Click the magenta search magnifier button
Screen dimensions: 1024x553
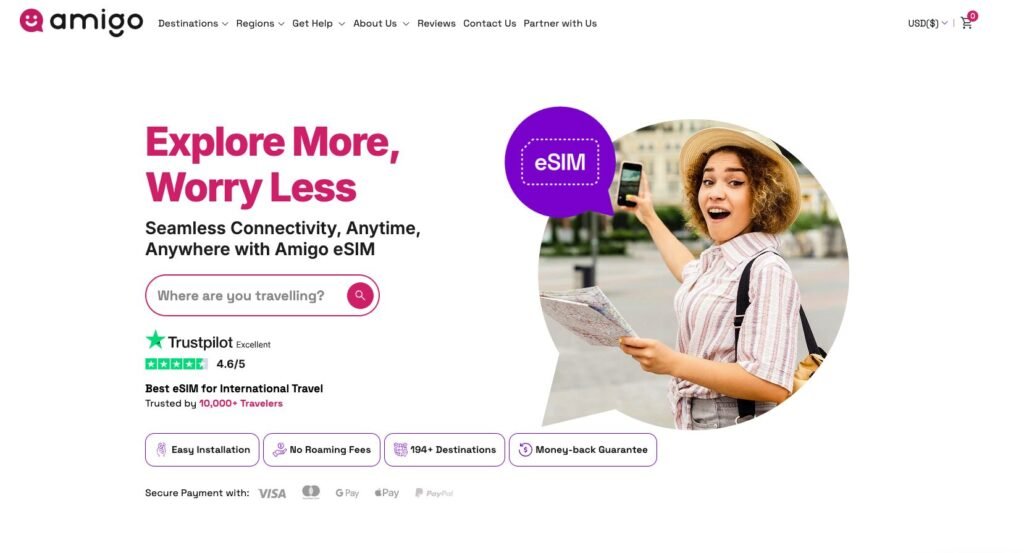[360, 295]
